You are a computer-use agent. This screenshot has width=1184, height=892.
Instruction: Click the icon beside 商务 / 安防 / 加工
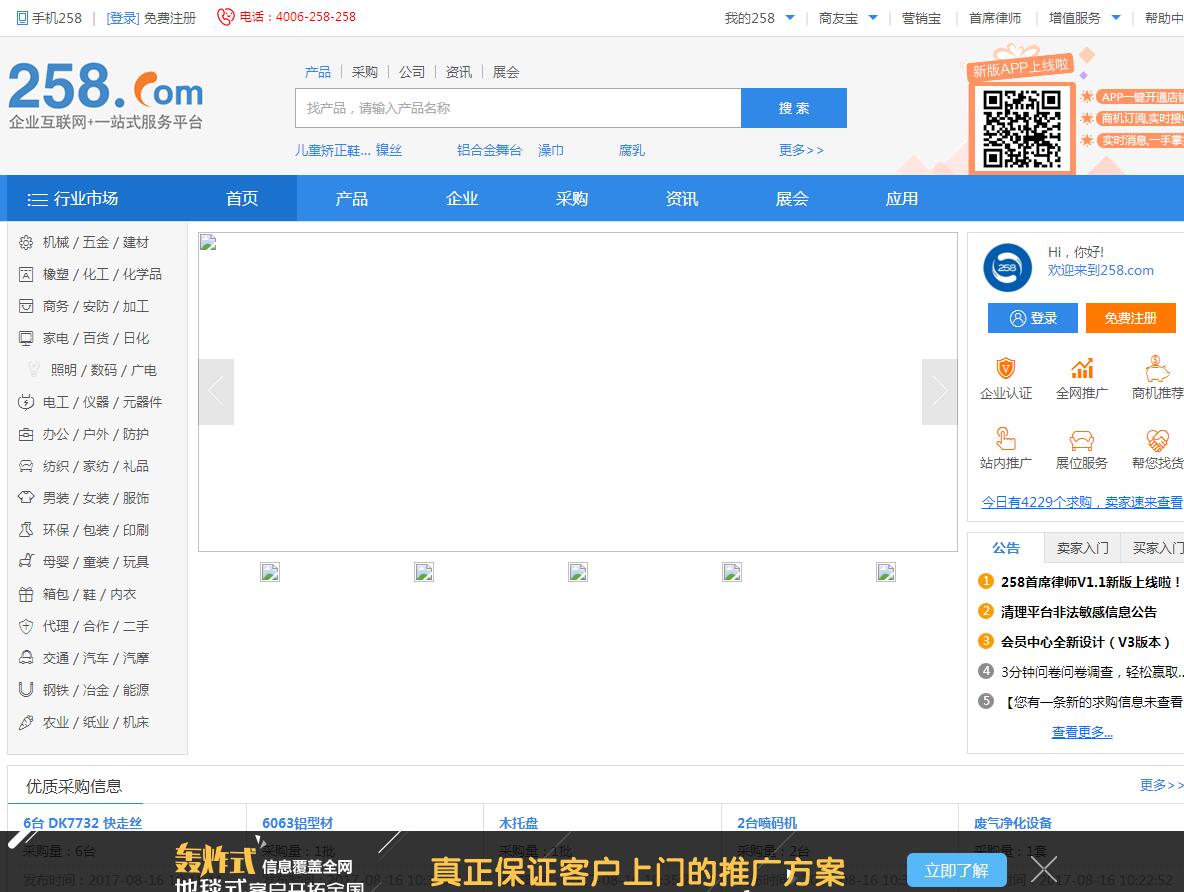pyautogui.click(x=26, y=306)
